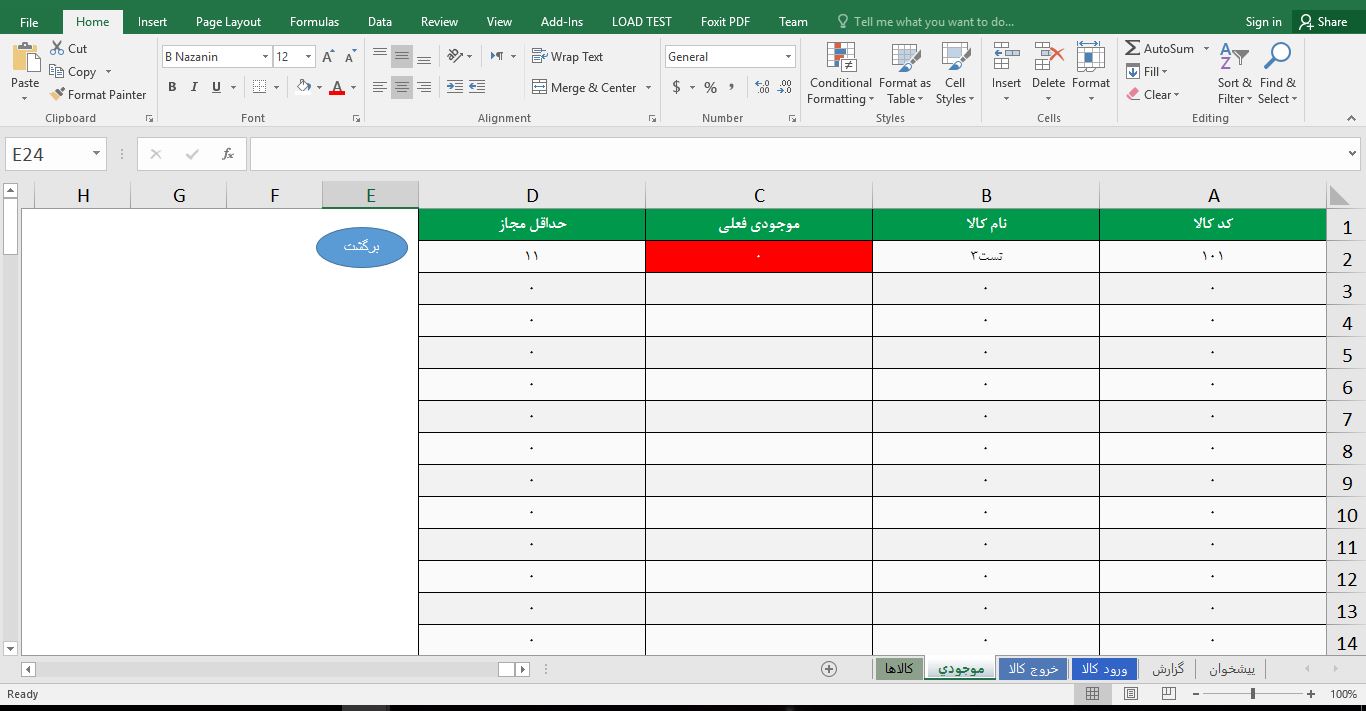
Task: Open Conditional Formatting menu
Action: point(841,74)
